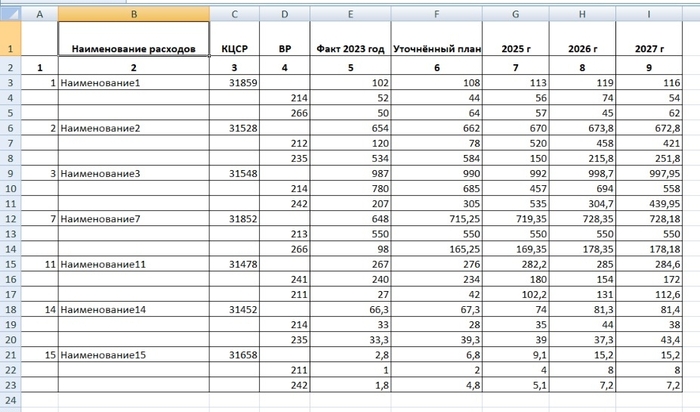Click the 'КЦСР' header cell
The height and width of the screenshot is (412, 700).
pyautogui.click(x=234, y=38)
